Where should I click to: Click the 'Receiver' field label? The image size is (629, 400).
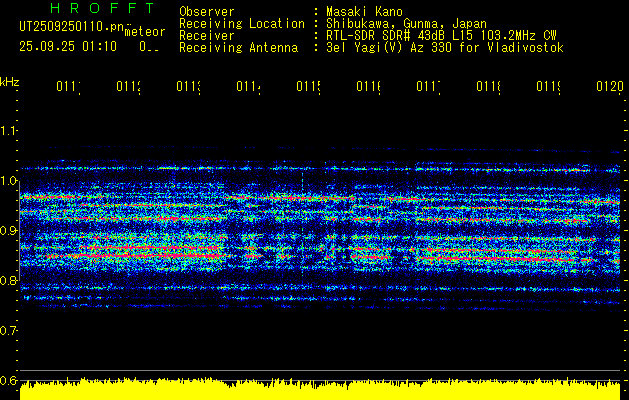pyautogui.click(x=207, y=36)
